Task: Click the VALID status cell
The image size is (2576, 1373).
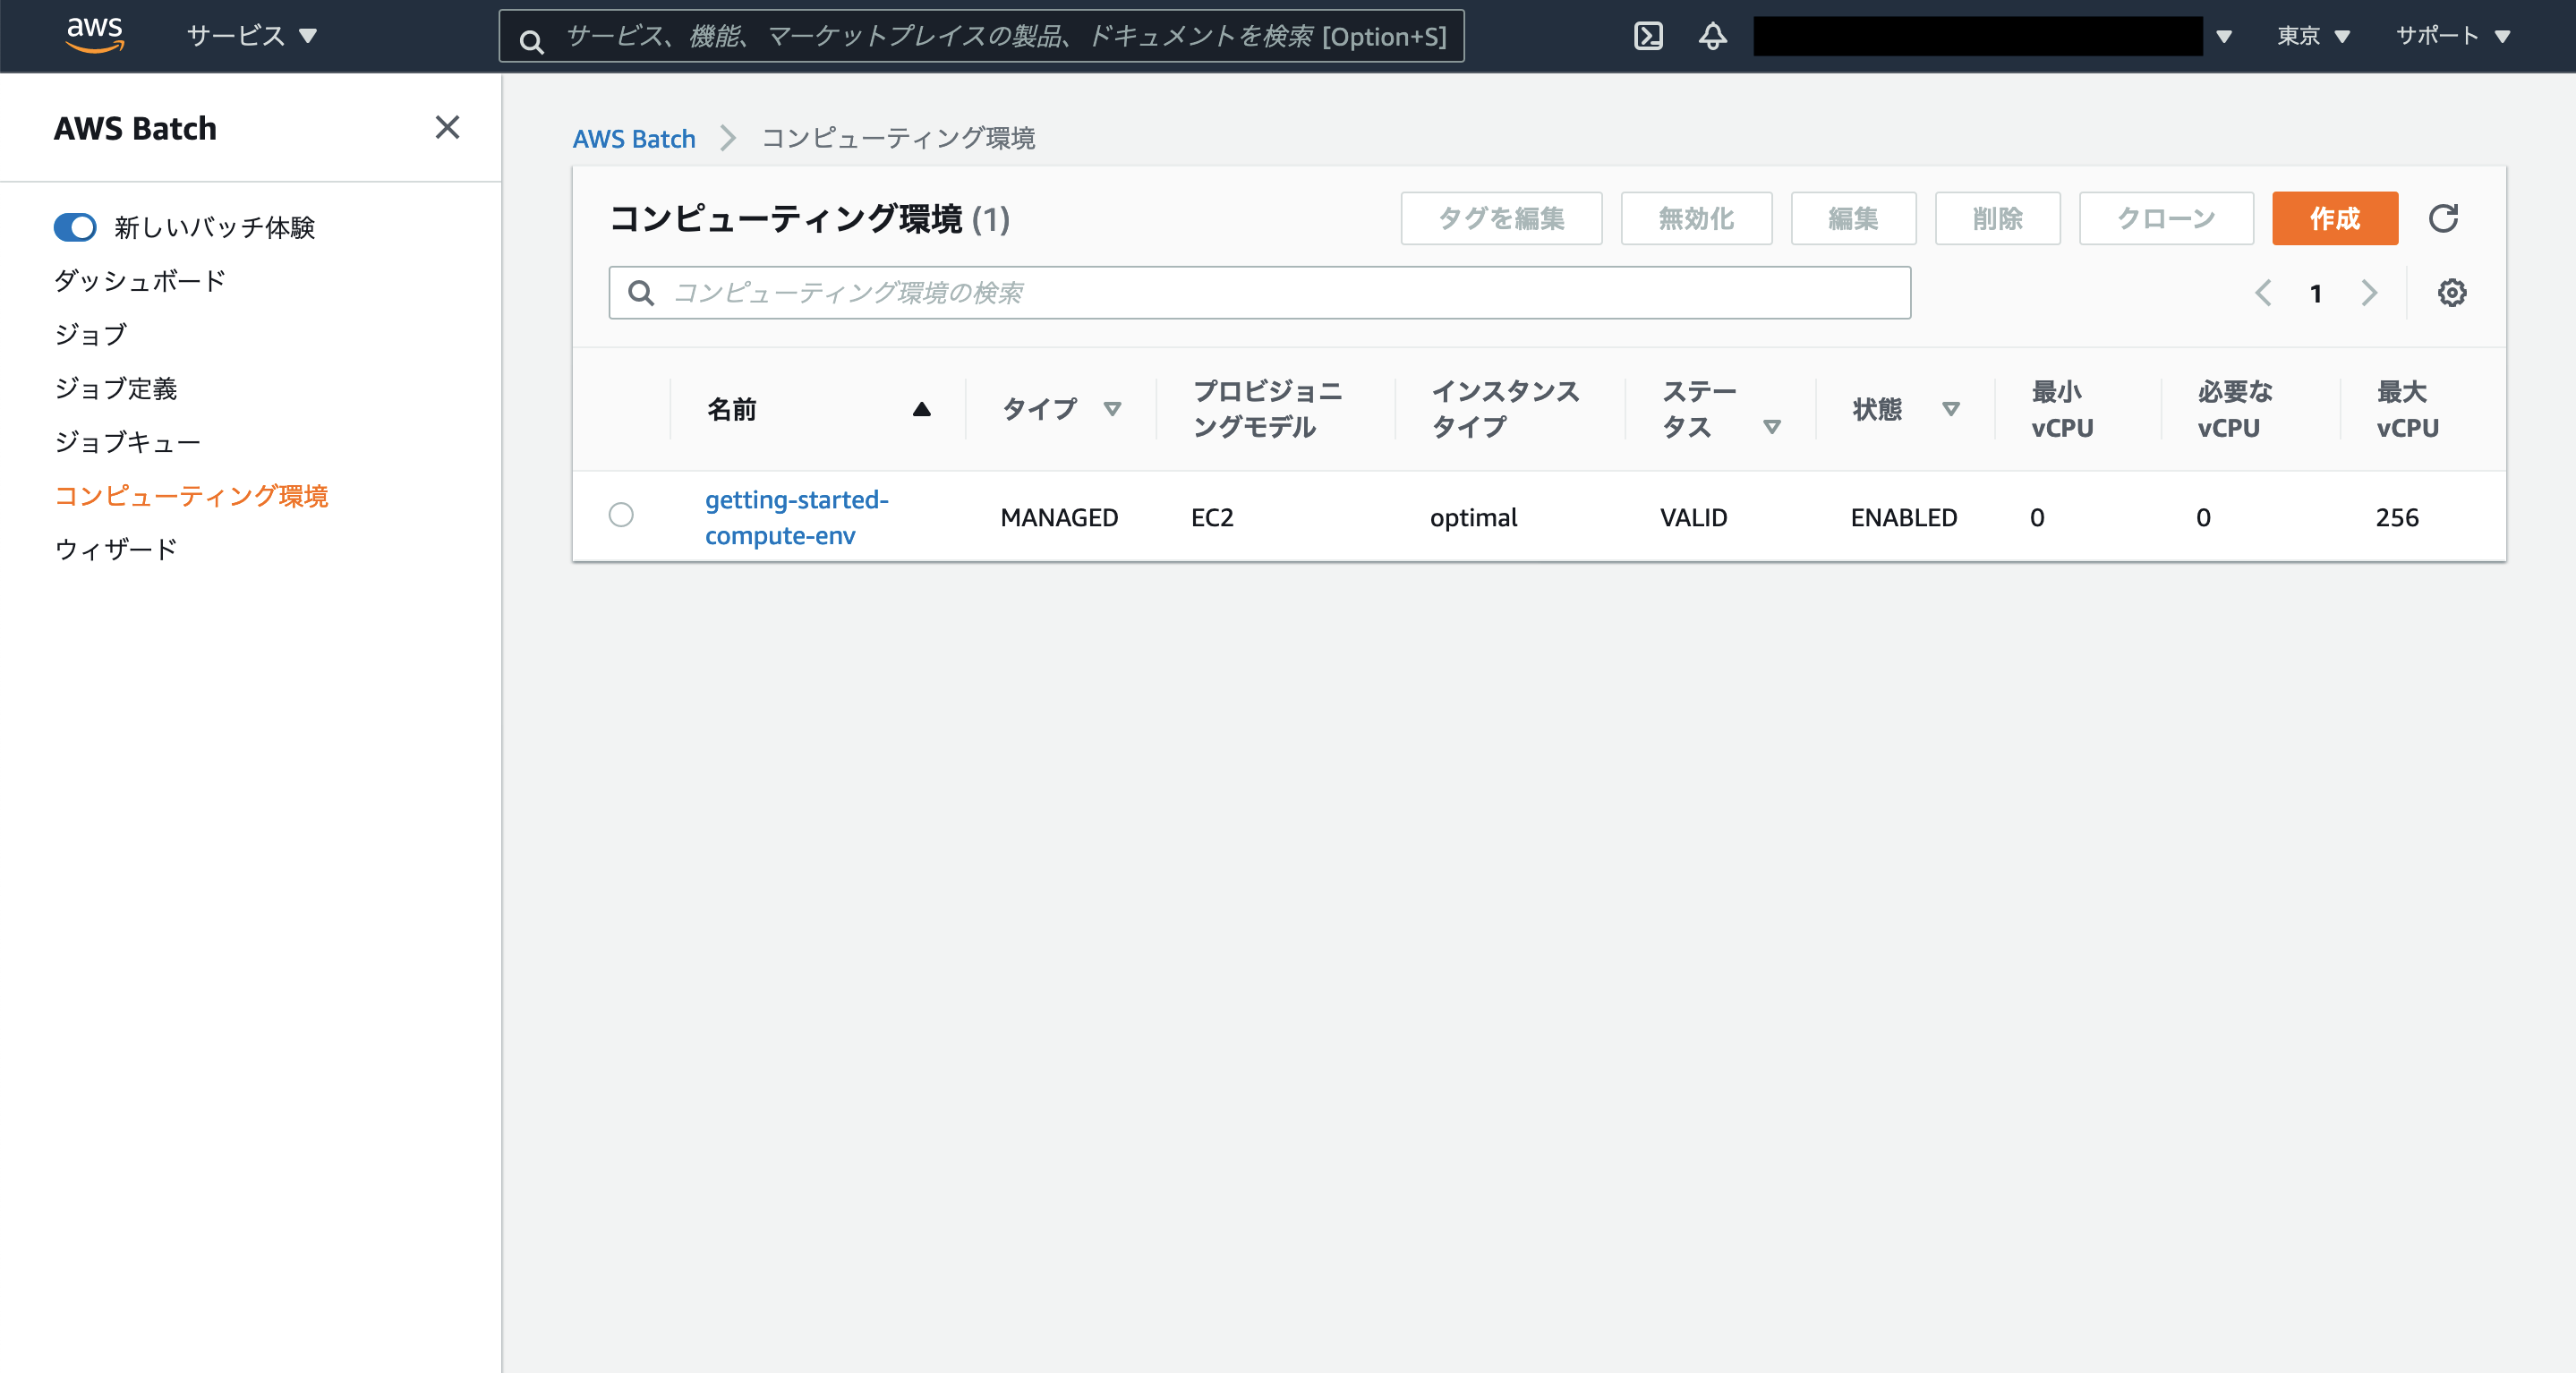Action: coord(1693,517)
